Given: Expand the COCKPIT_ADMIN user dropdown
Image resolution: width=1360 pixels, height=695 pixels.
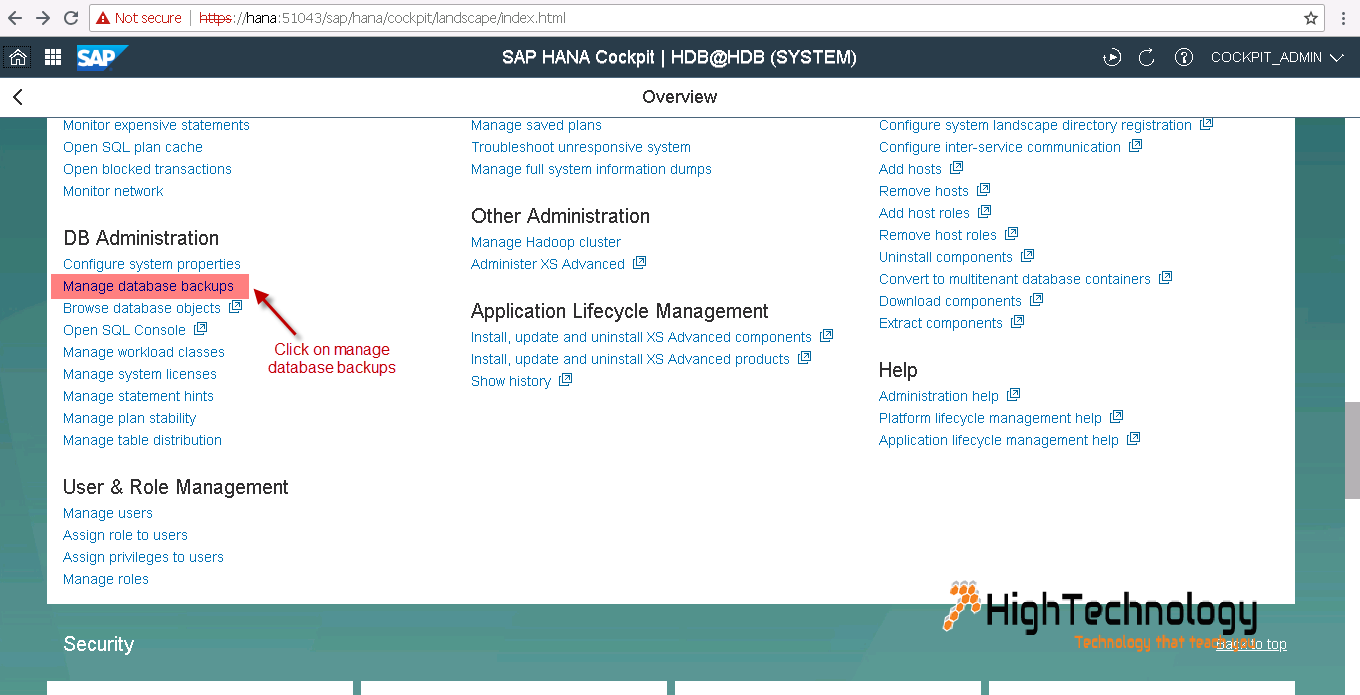Looking at the screenshot, I should tap(1277, 58).
